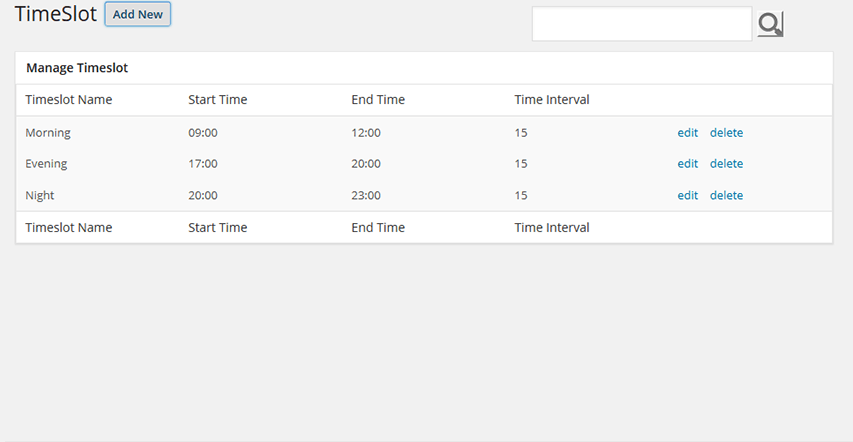This screenshot has width=853, height=442.
Task: Select the footer End Time label
Action: (378, 228)
